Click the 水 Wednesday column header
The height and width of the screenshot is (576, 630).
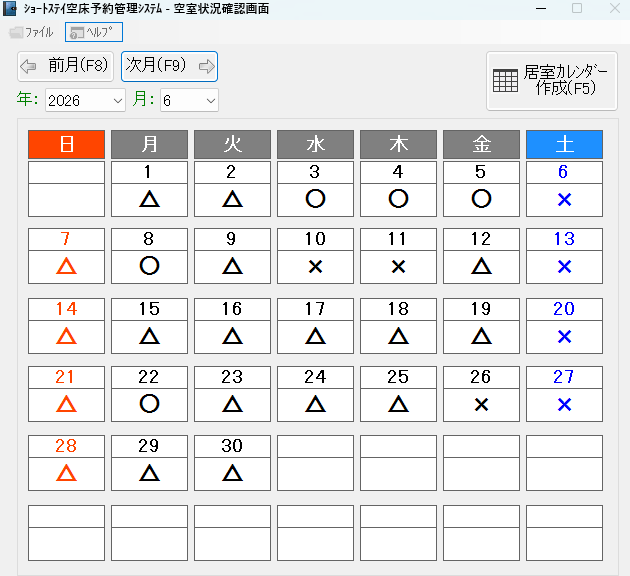point(315,144)
